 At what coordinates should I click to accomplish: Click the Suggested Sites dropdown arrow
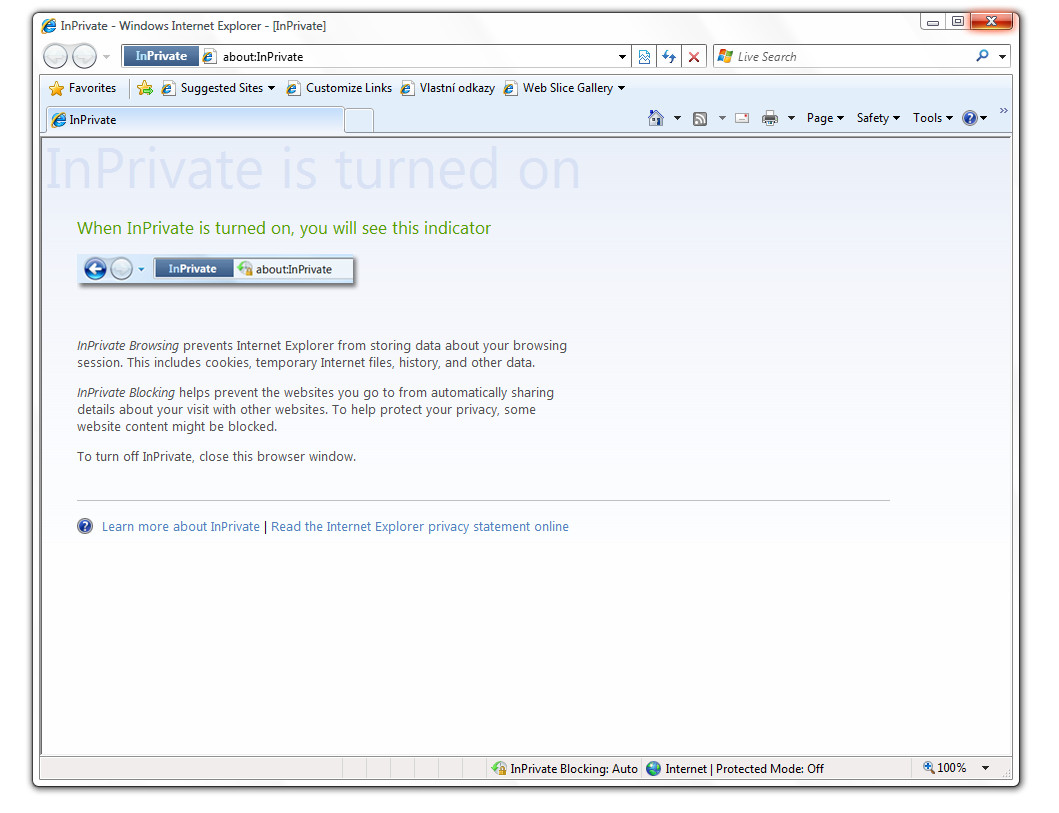[272, 88]
